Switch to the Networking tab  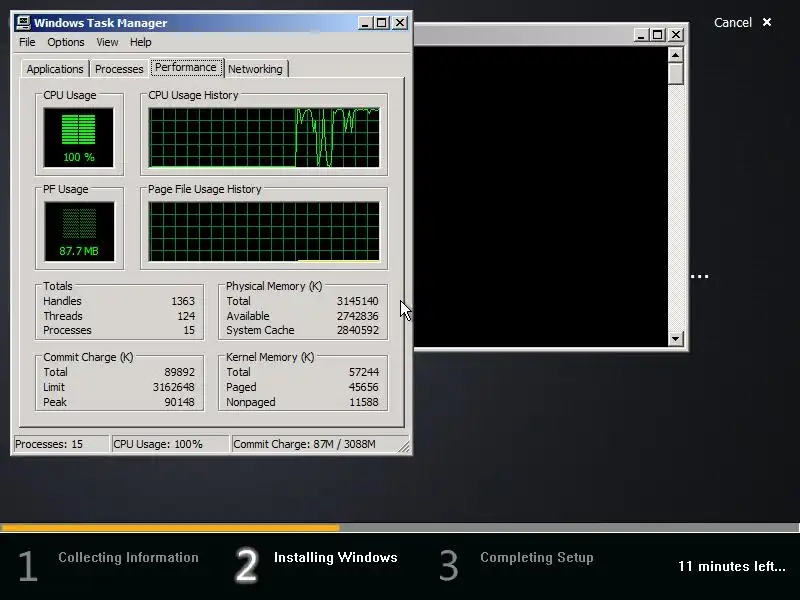click(x=255, y=69)
